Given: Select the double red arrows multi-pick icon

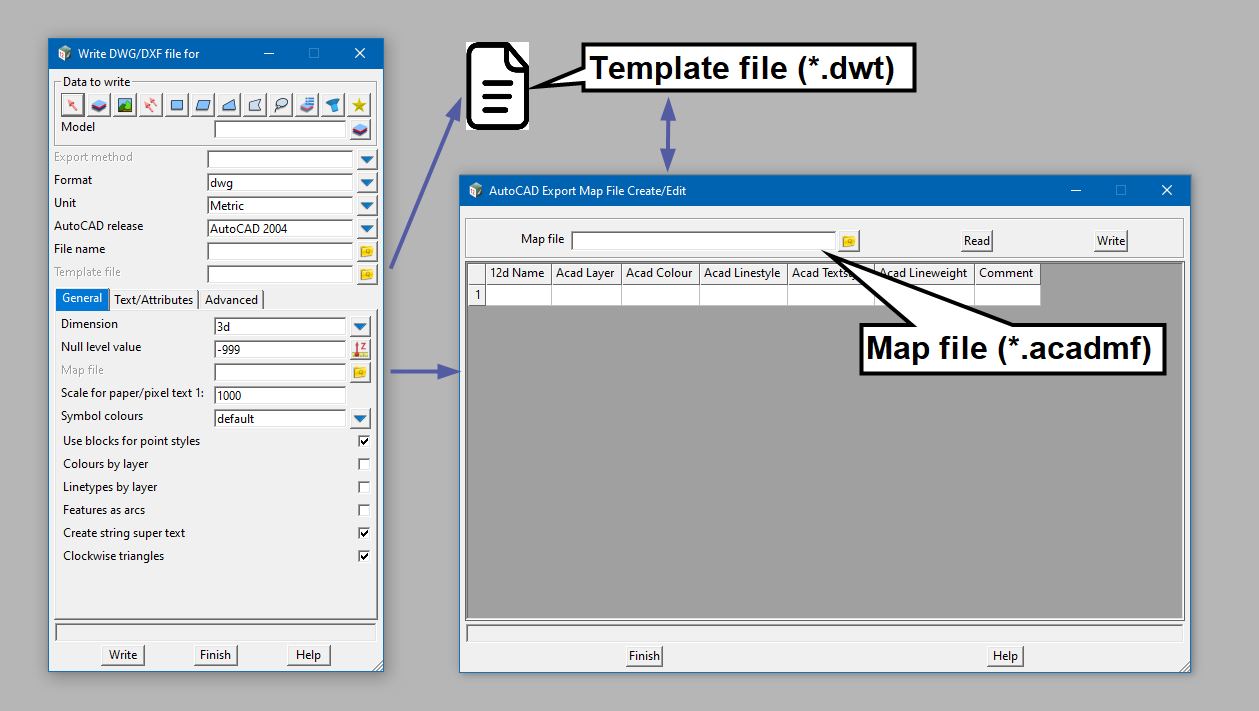Looking at the screenshot, I should tap(151, 104).
